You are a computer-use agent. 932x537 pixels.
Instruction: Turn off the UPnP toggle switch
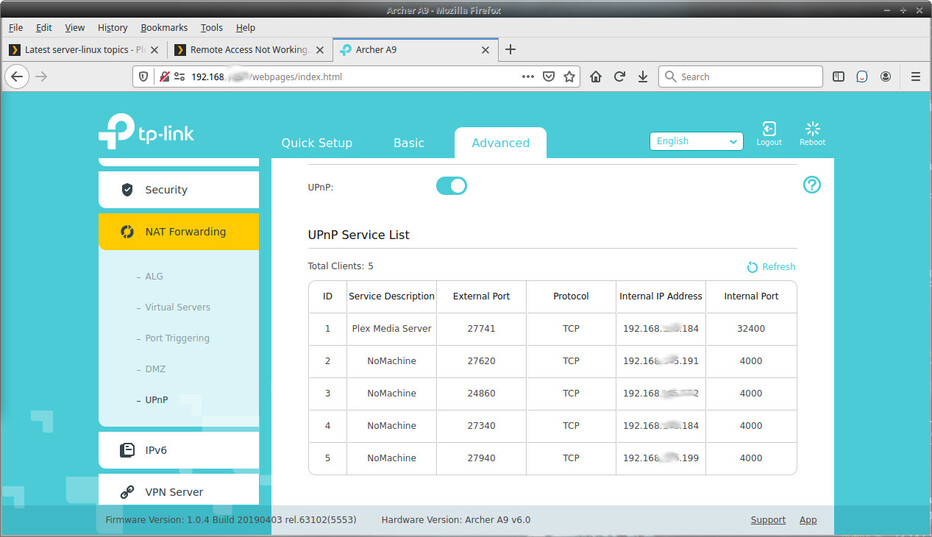coord(451,186)
